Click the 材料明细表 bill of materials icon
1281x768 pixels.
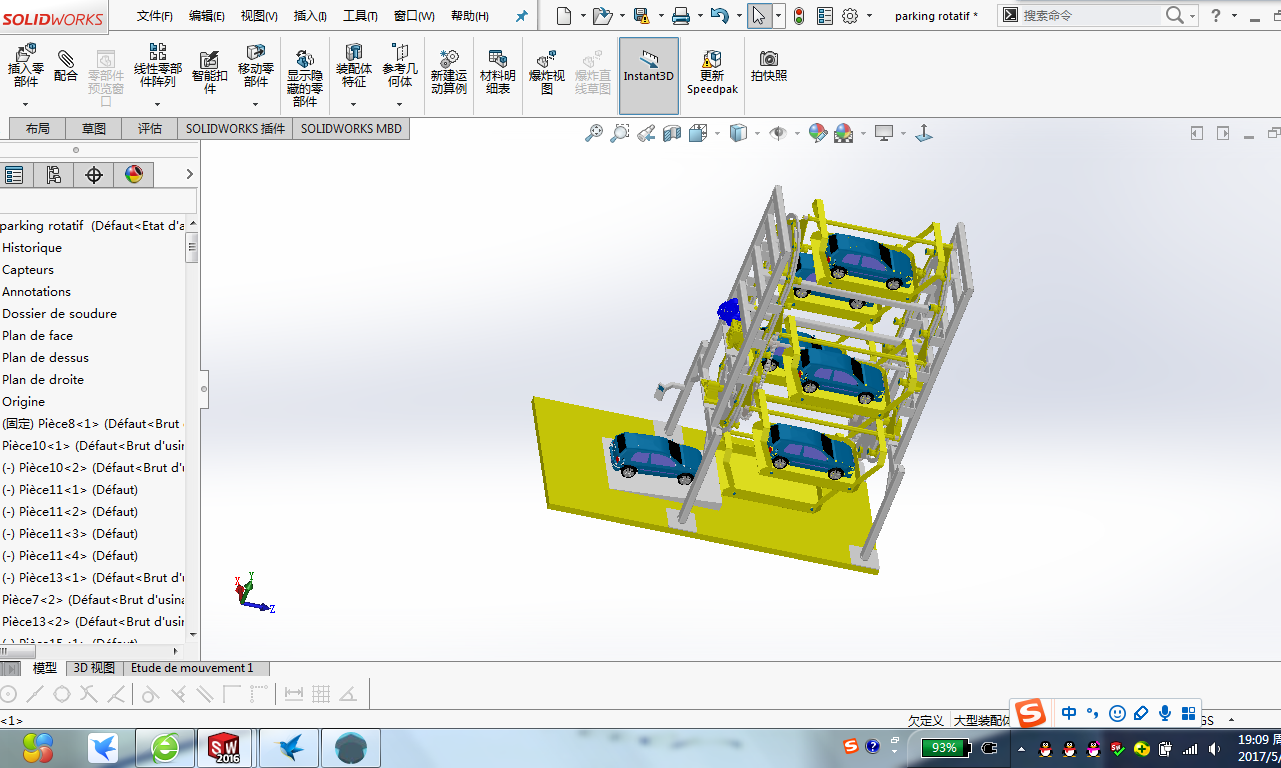[497, 72]
